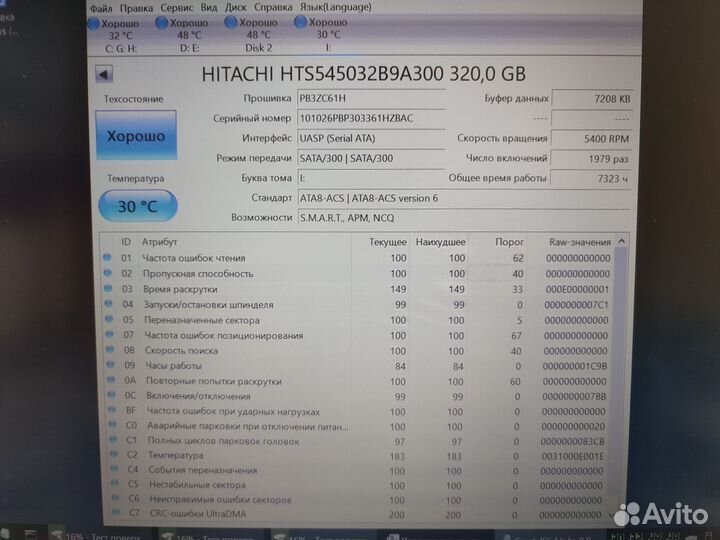Click the Raw-значения column header

(579, 242)
